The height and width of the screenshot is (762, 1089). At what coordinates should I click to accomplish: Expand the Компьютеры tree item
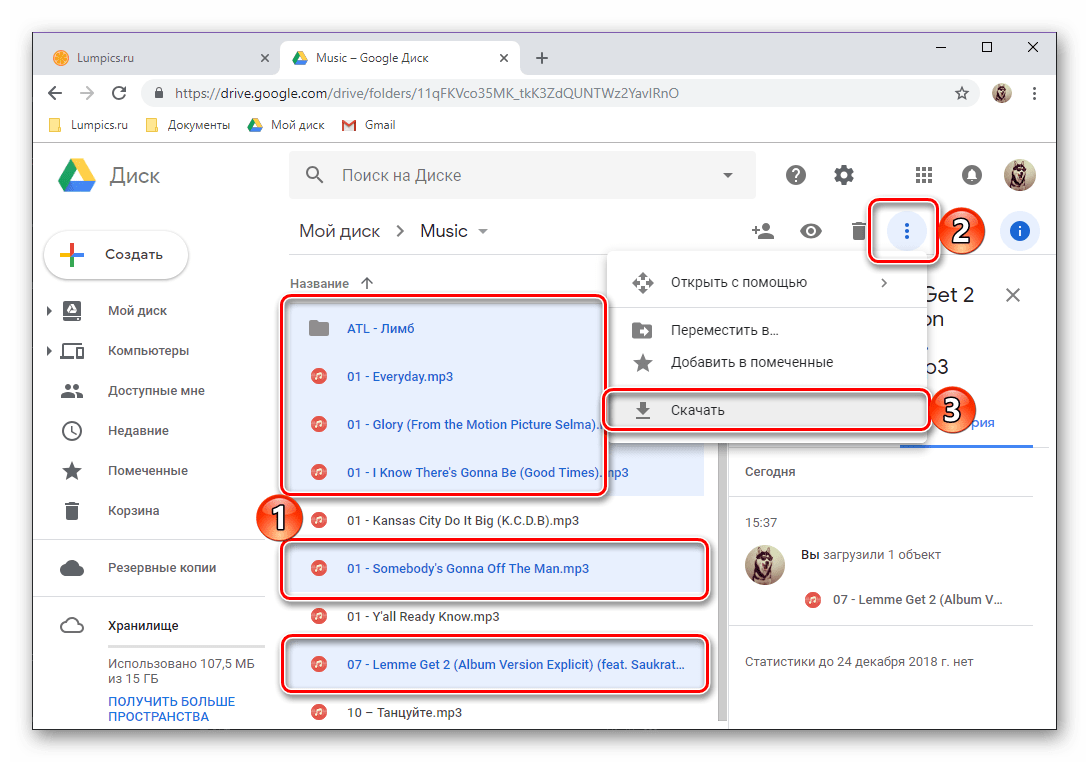49,351
